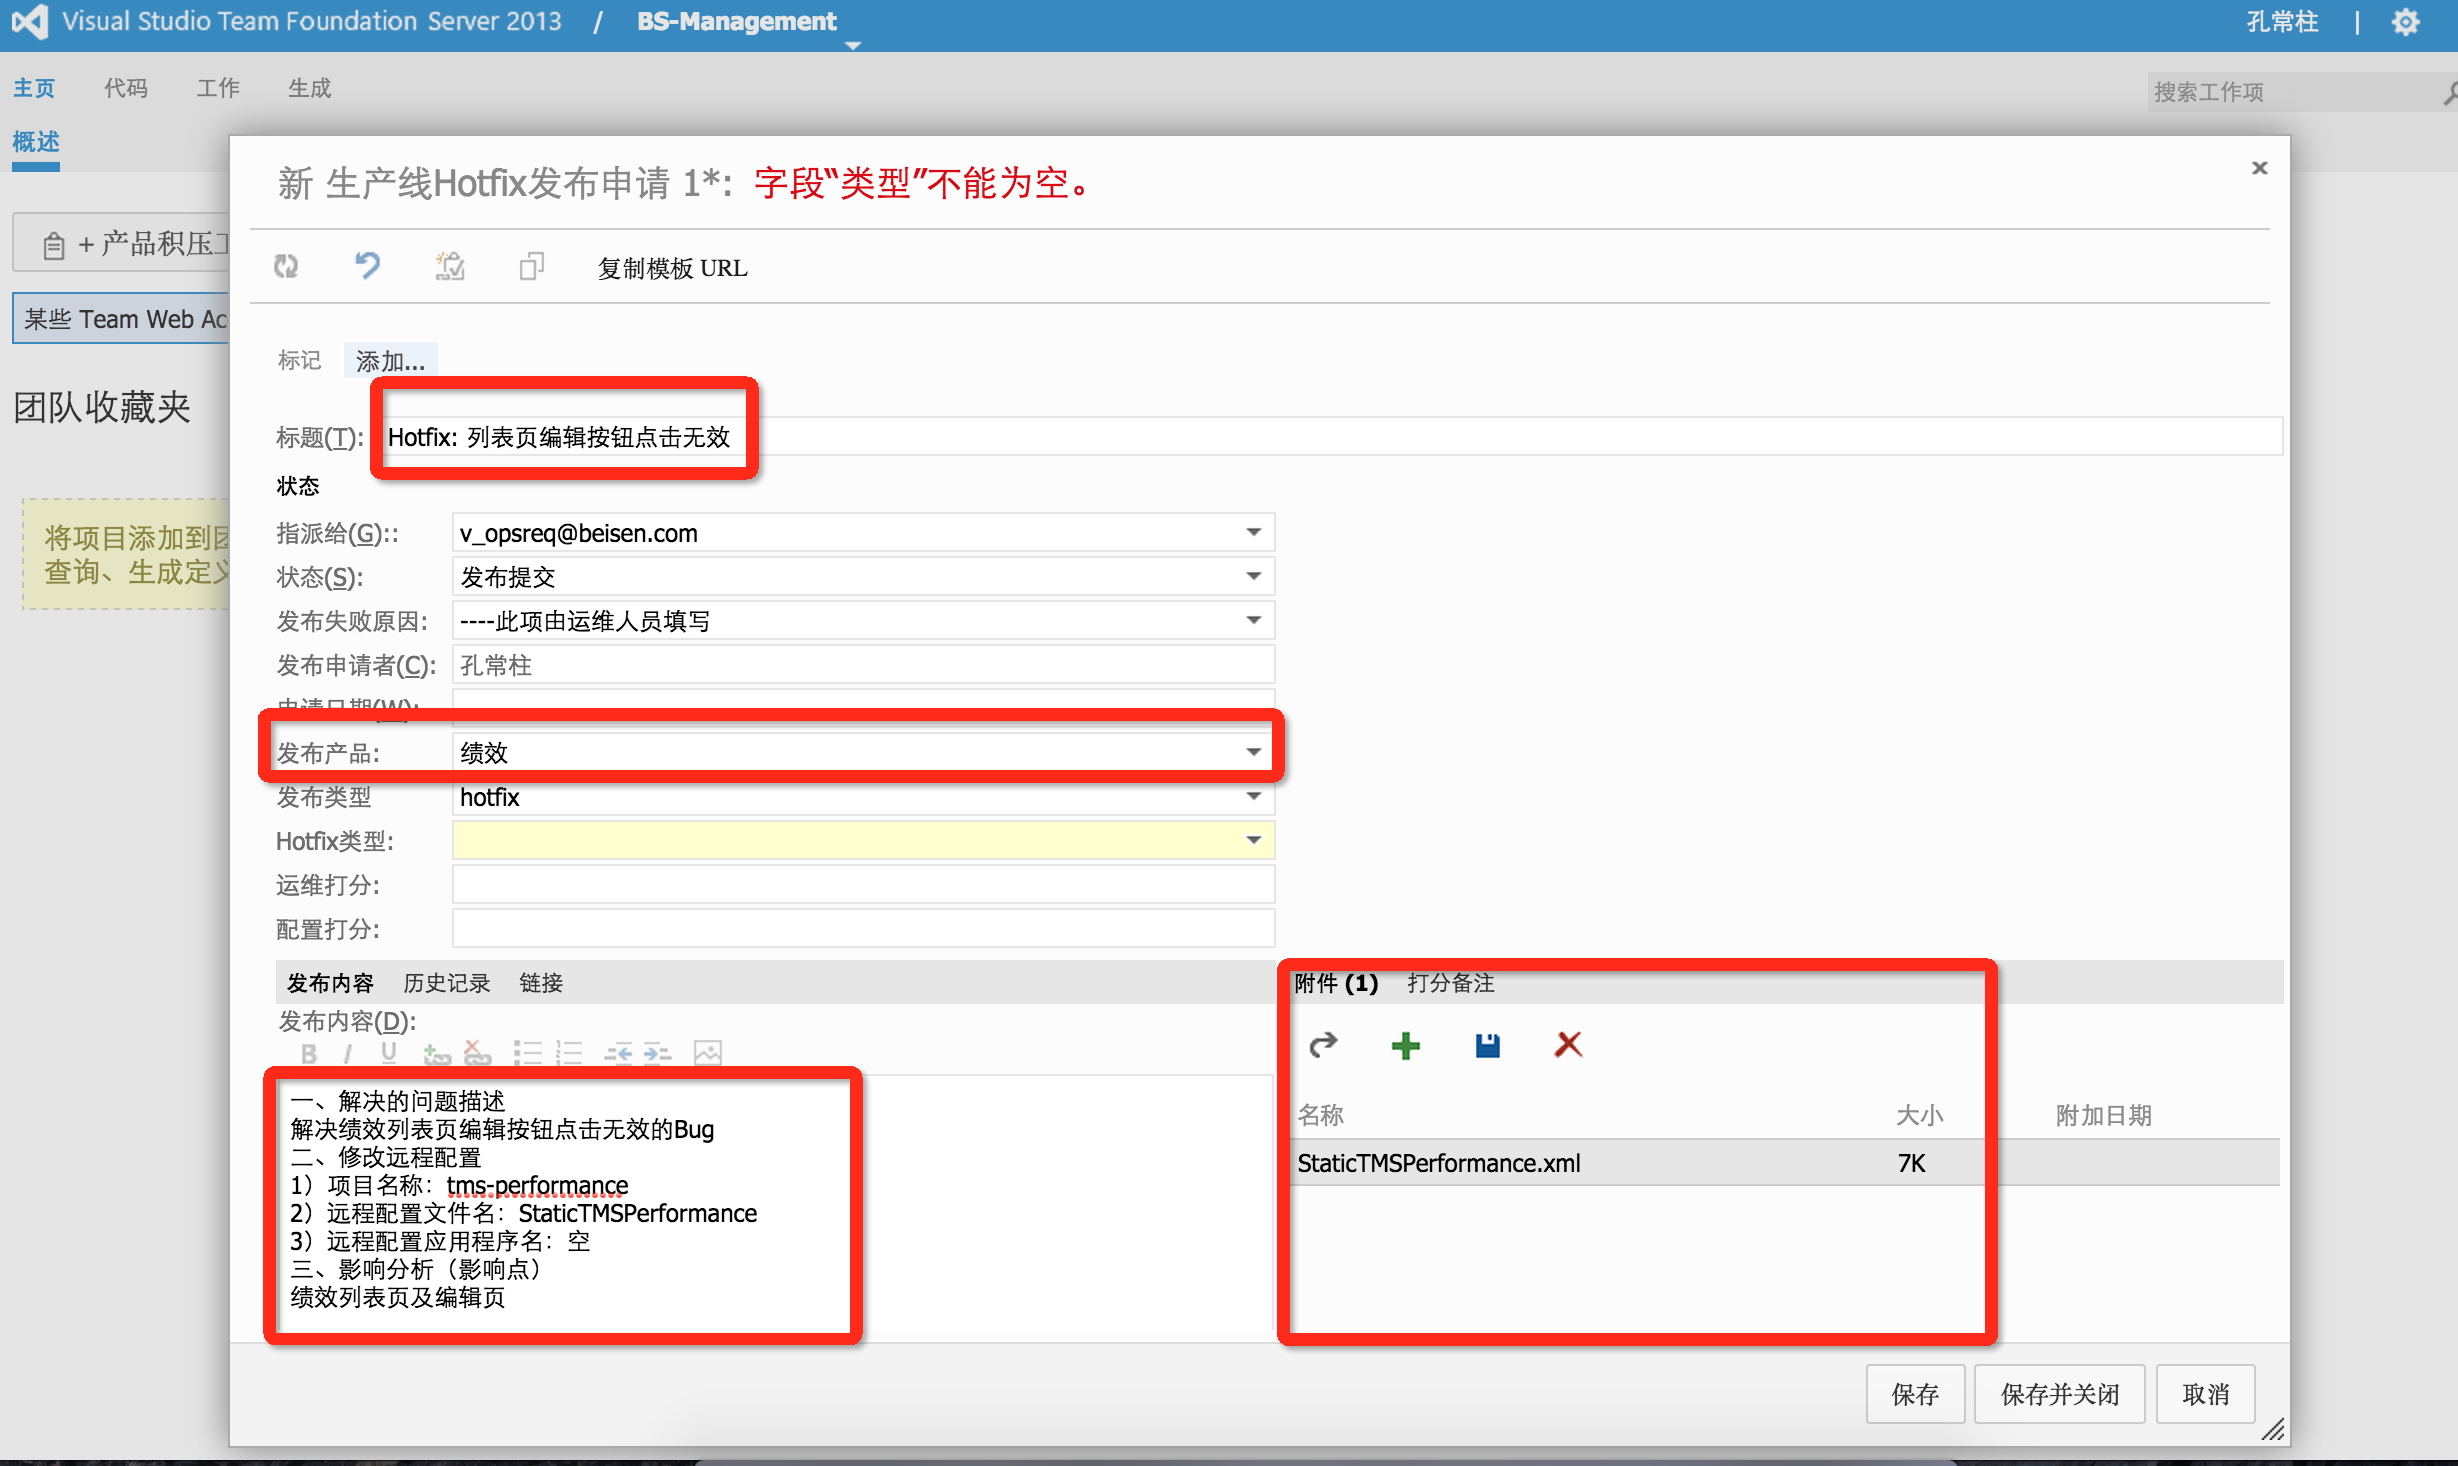Click the 运维打分 input field
Image resolution: width=2458 pixels, height=1466 pixels.
click(863, 885)
